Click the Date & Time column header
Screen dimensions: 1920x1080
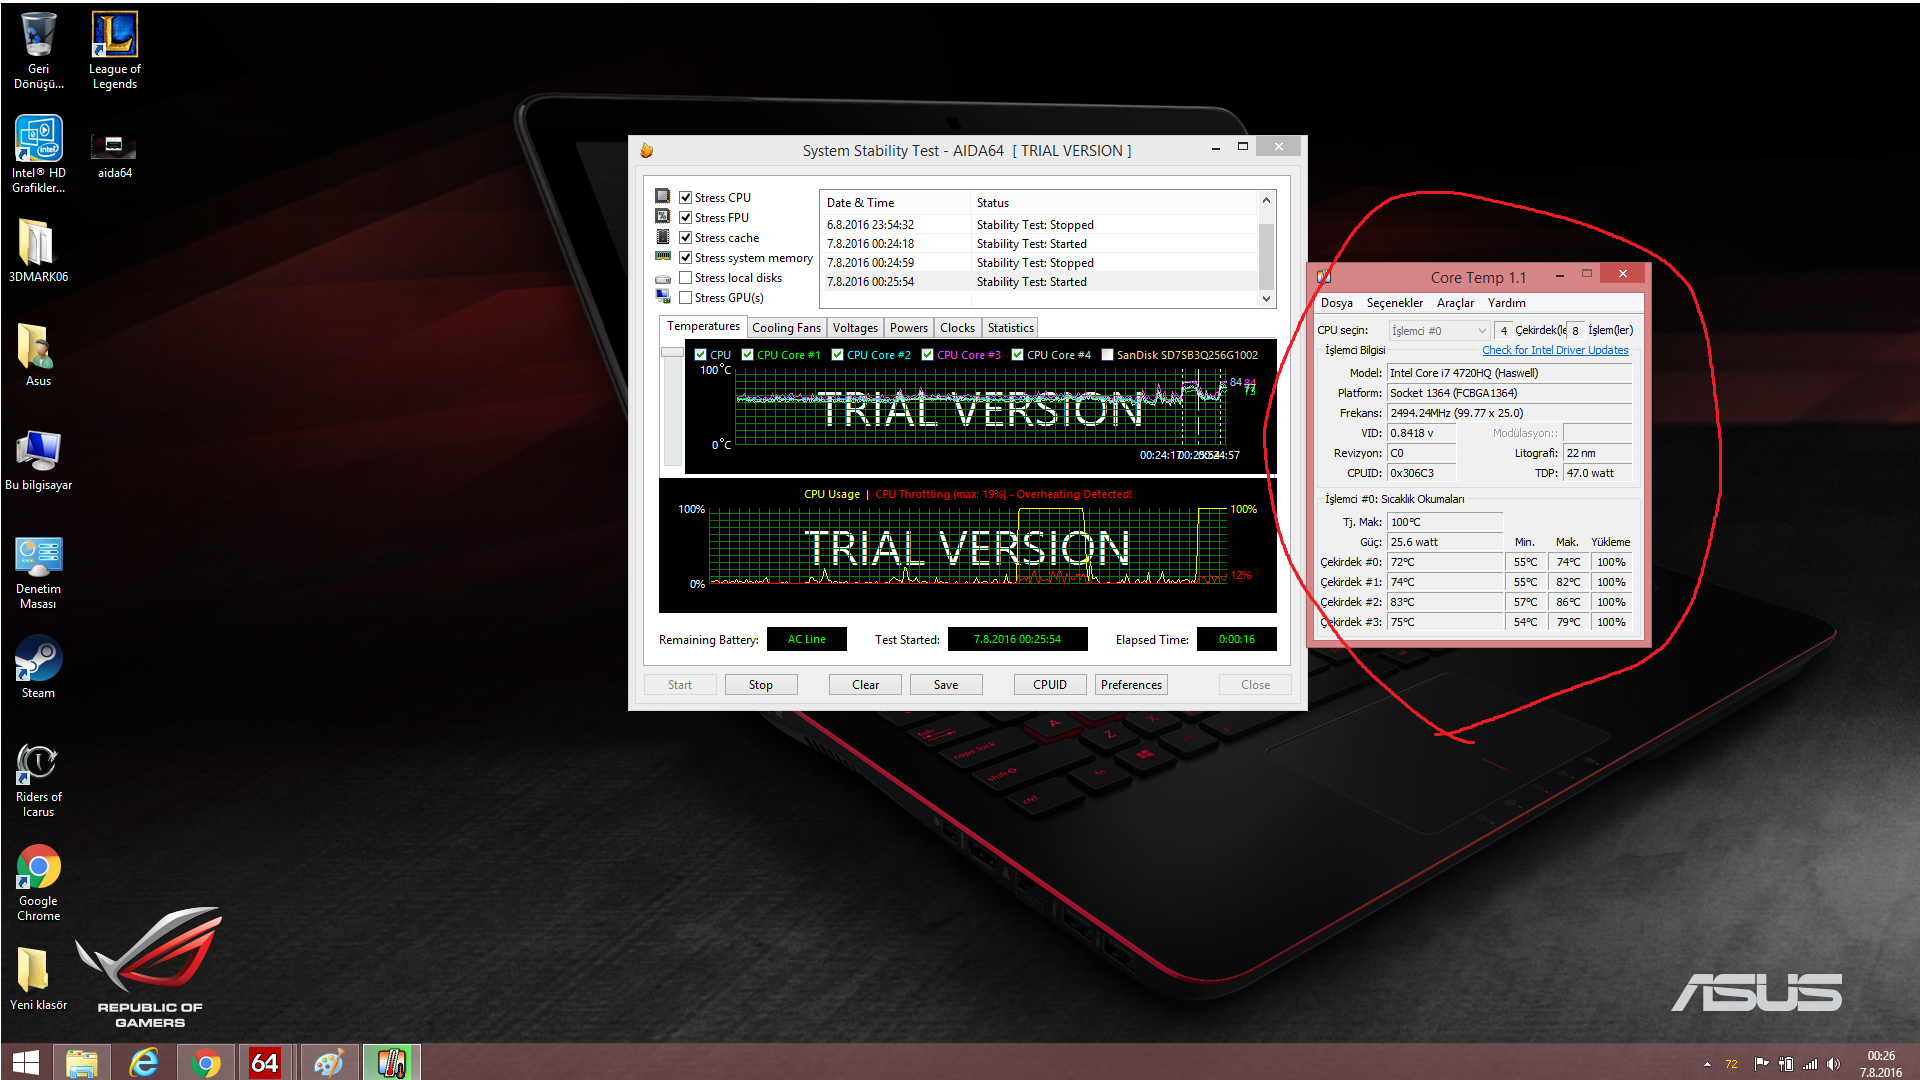[x=895, y=203]
